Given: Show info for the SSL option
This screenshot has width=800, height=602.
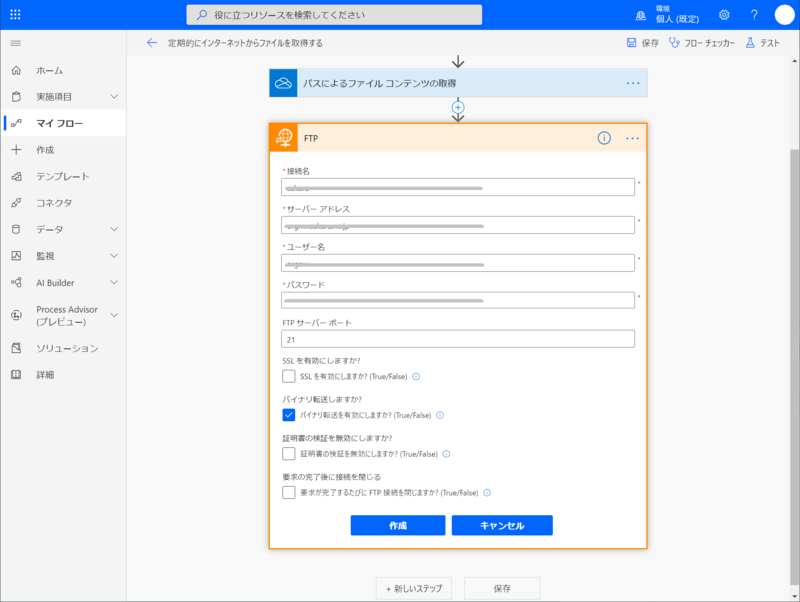Looking at the screenshot, I should 416,377.
